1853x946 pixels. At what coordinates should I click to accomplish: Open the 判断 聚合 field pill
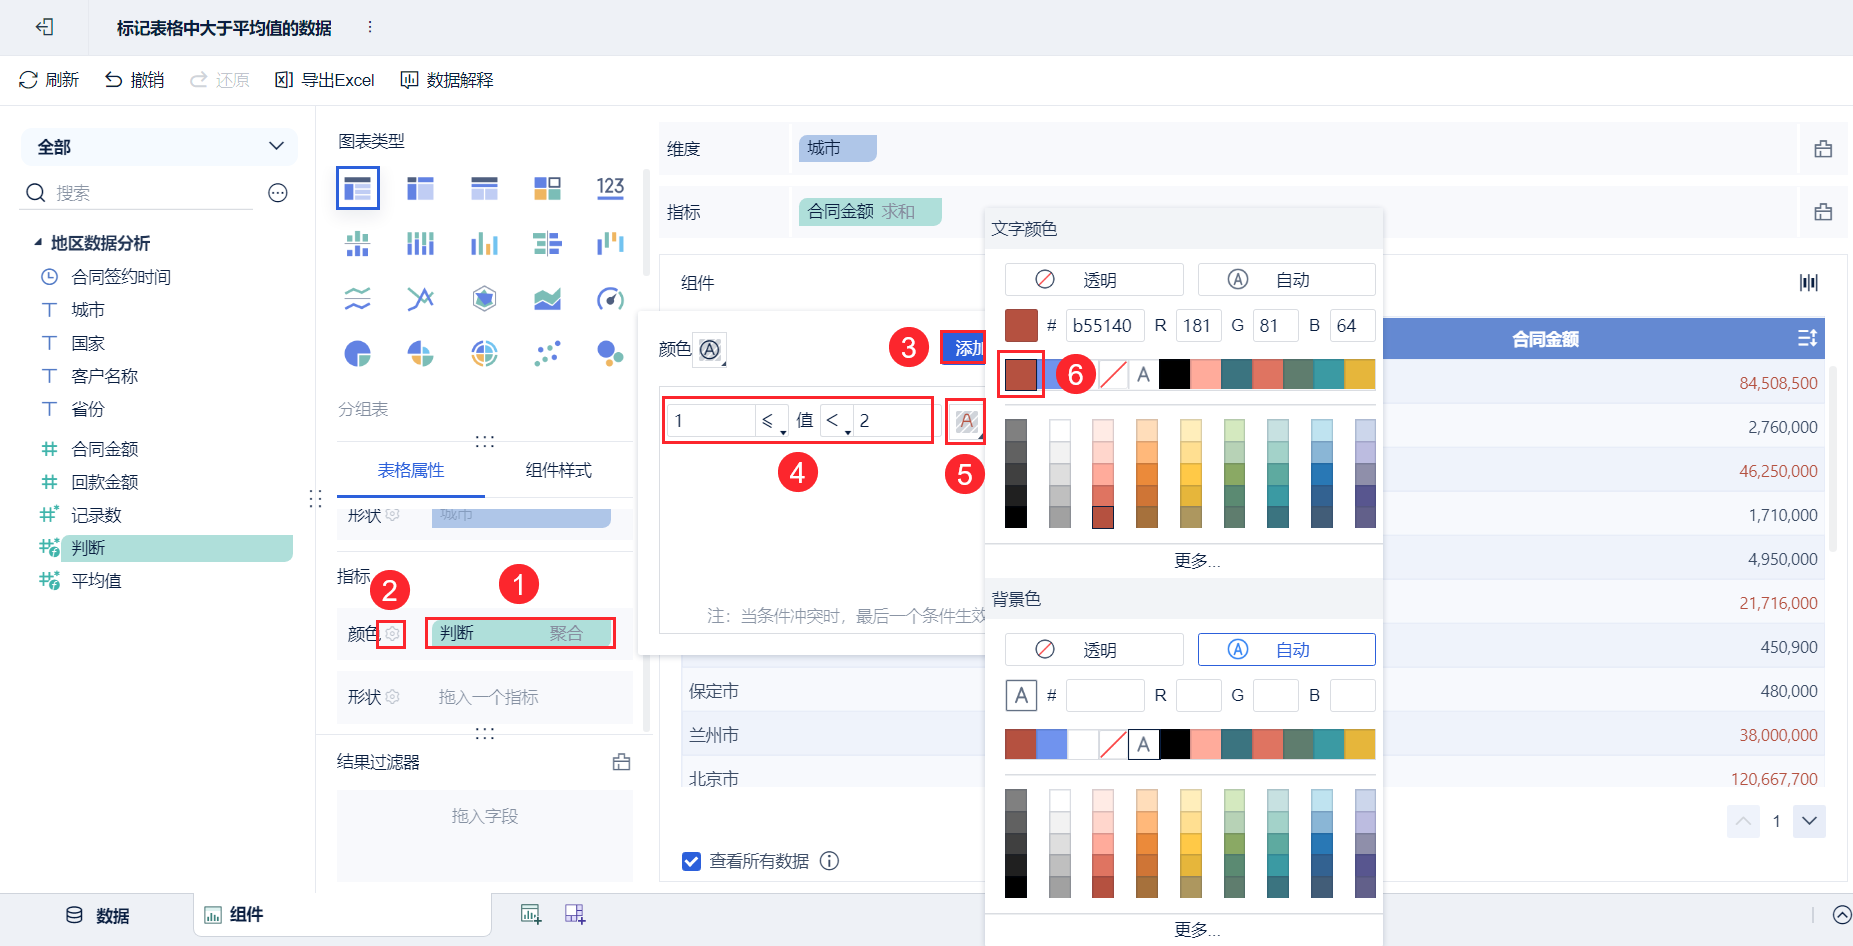(520, 633)
